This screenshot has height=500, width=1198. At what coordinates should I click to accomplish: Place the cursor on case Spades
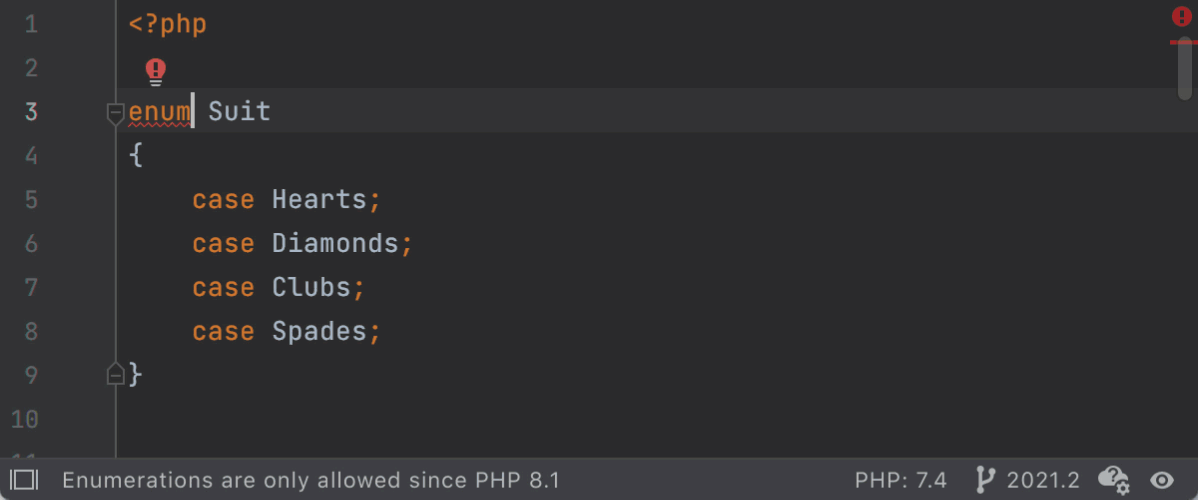click(286, 332)
